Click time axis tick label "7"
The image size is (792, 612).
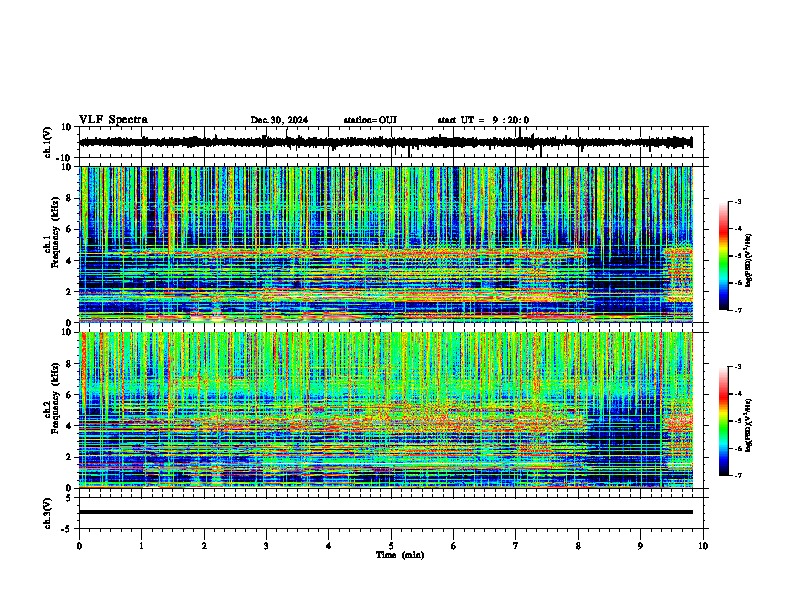516,546
